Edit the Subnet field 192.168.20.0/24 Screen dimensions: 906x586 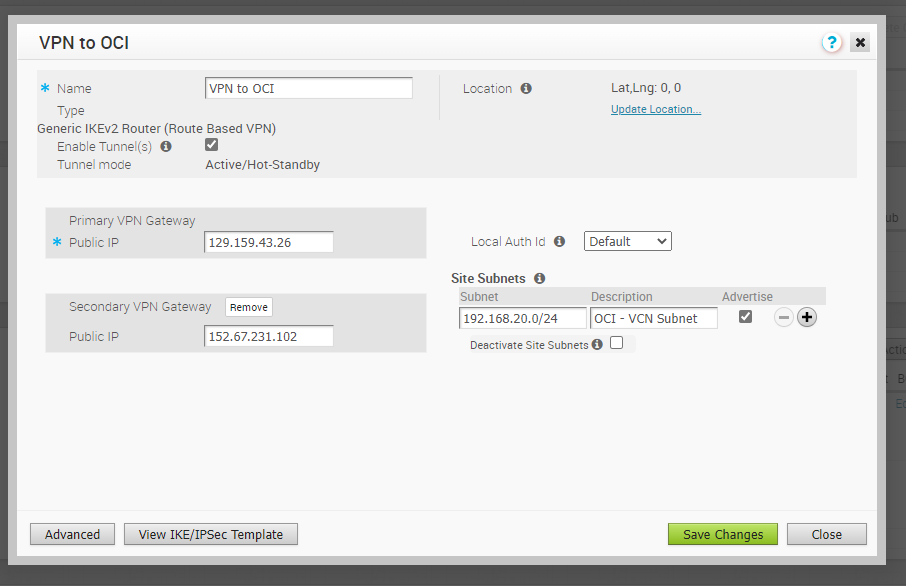point(523,318)
